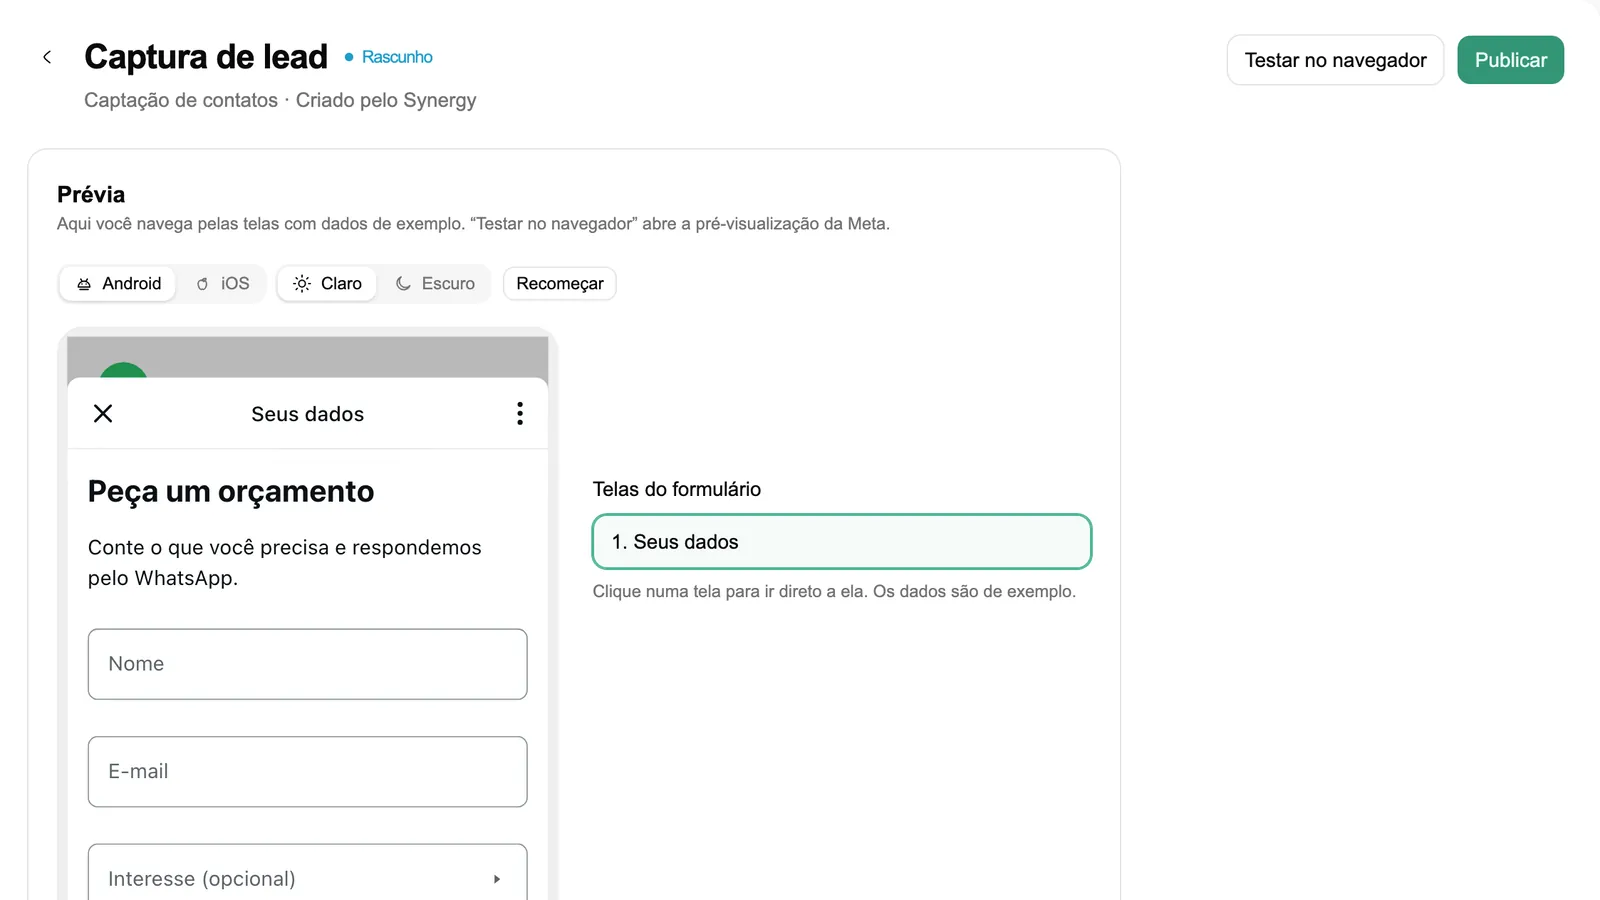Click the Telas do formulário label

tap(677, 489)
